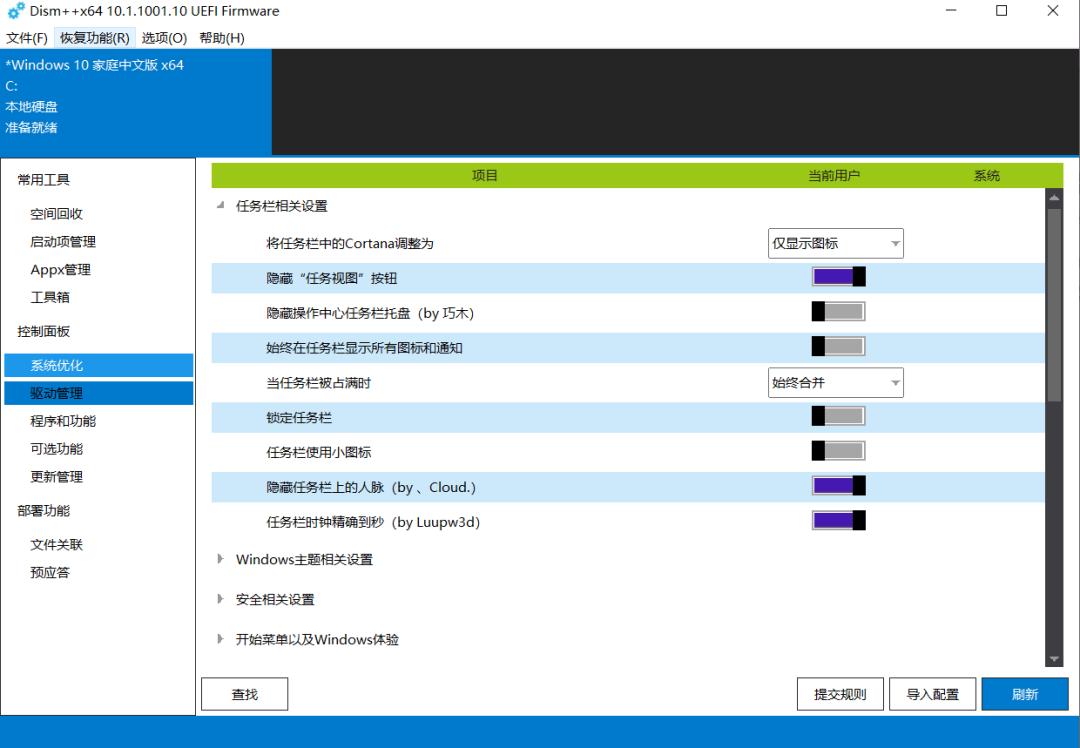Open the 文件(F) menu
Screen dimensions: 1080x748
coord(27,38)
